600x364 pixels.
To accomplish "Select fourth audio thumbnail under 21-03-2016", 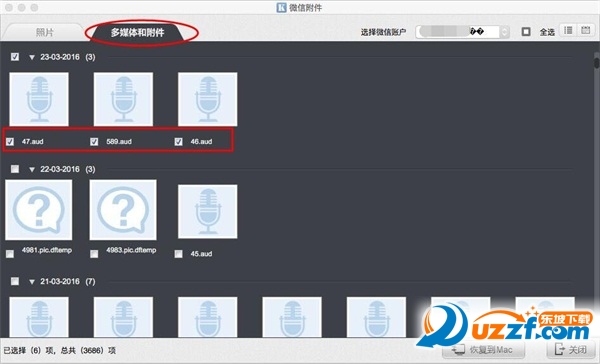I will (292, 317).
